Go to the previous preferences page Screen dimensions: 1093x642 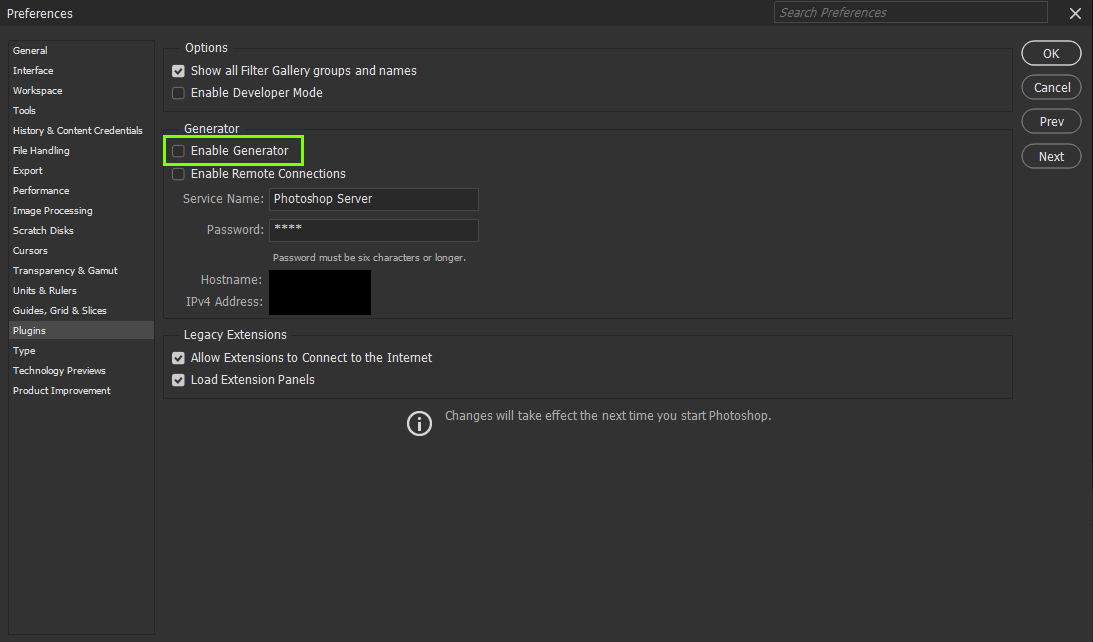point(1051,120)
